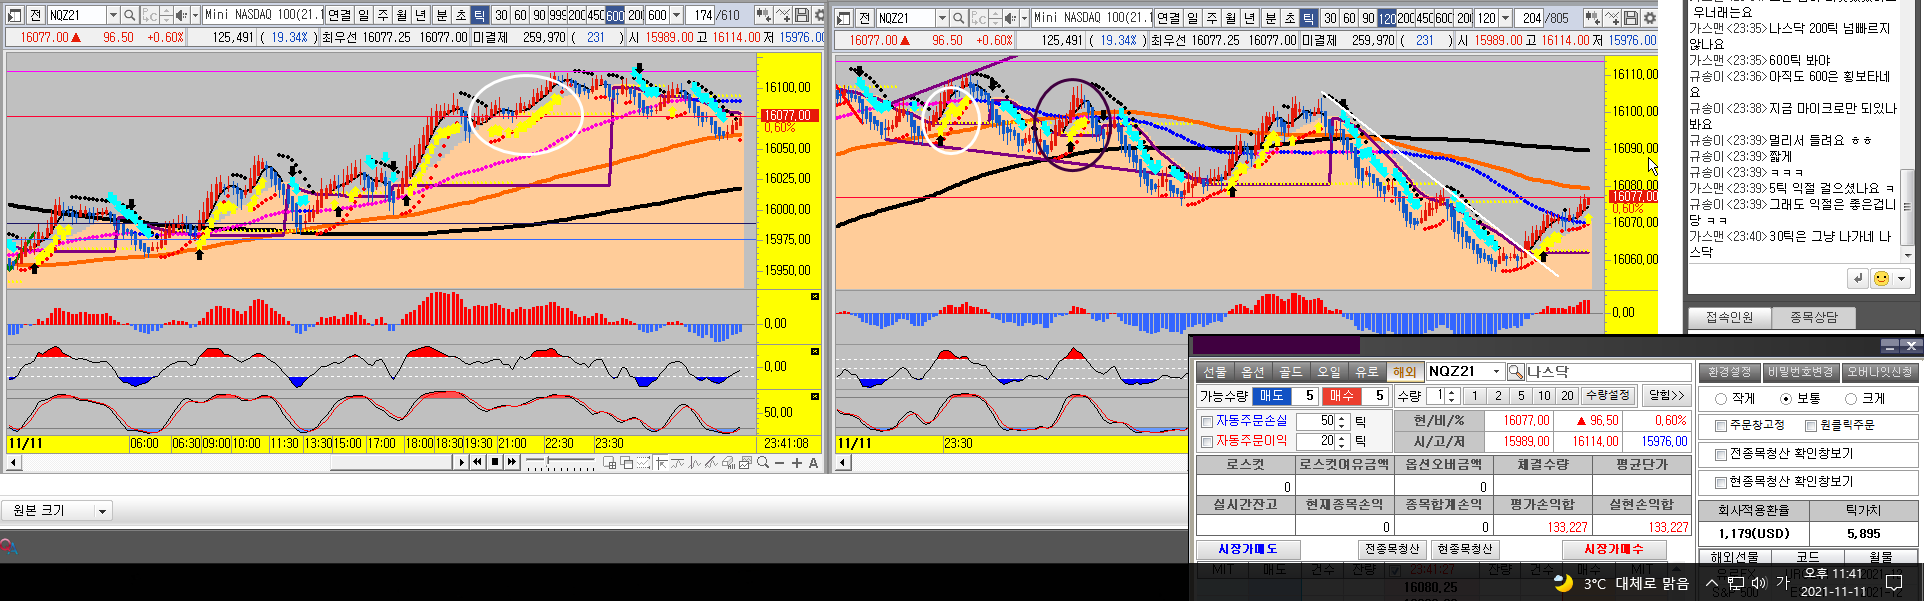Click the minus zoom-out icon below left chart
Screen dimensions: 1924x601
coord(779,463)
